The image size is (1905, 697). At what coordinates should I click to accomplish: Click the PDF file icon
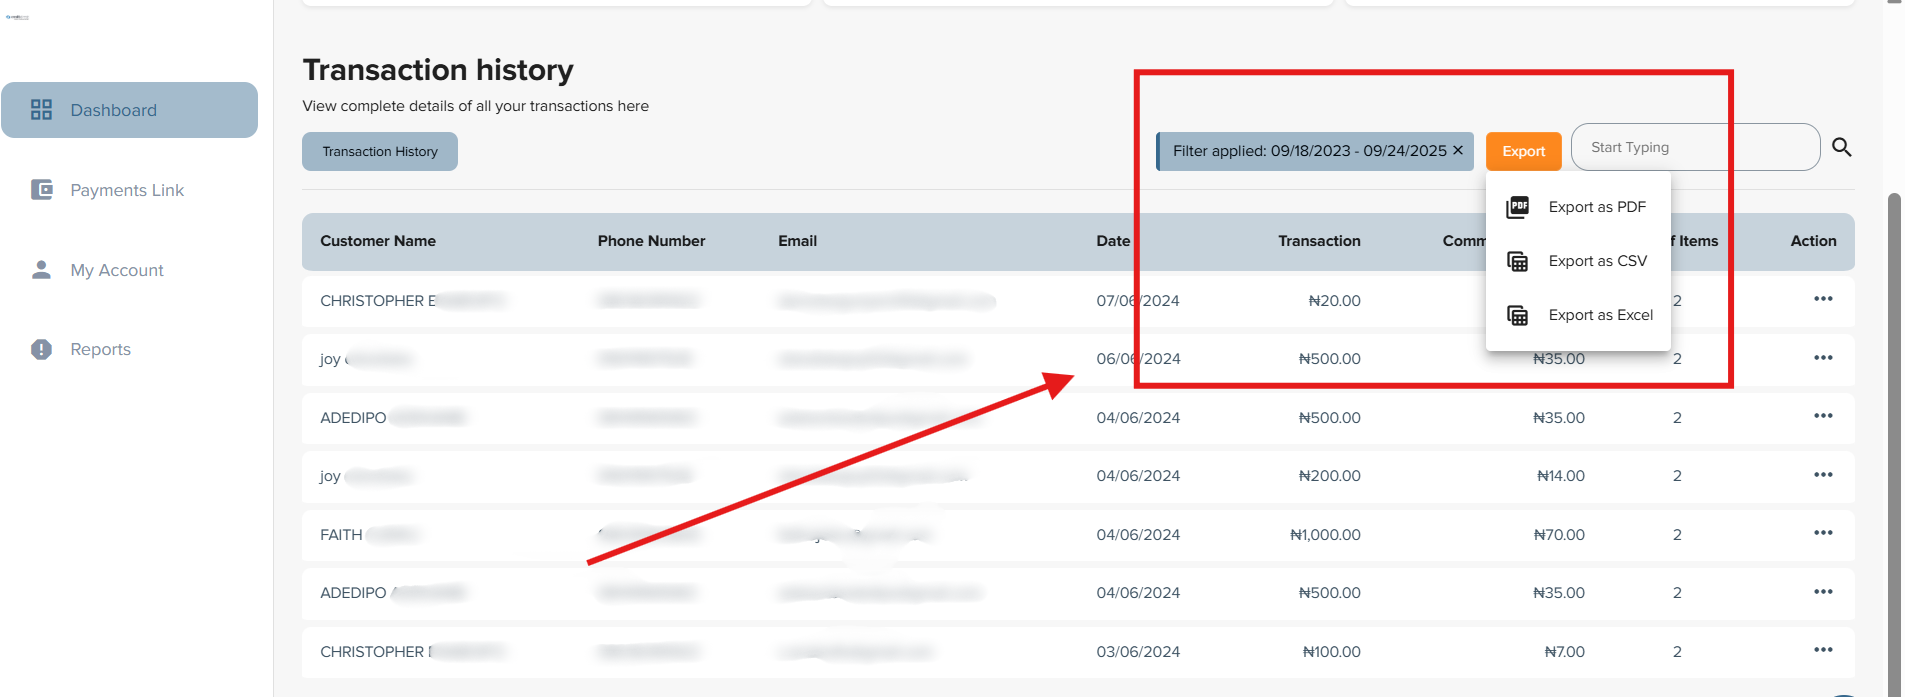pos(1518,207)
